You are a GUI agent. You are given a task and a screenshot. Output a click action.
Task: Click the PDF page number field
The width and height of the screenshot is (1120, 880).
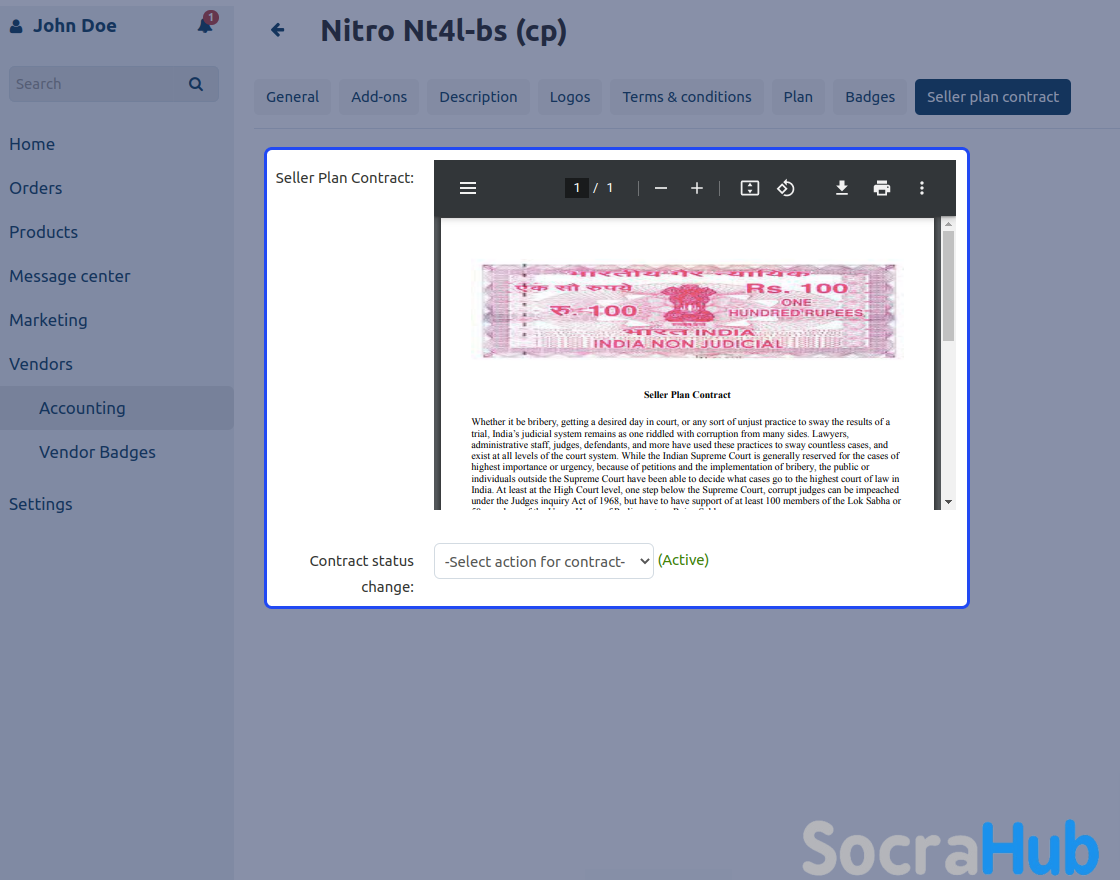(576, 188)
